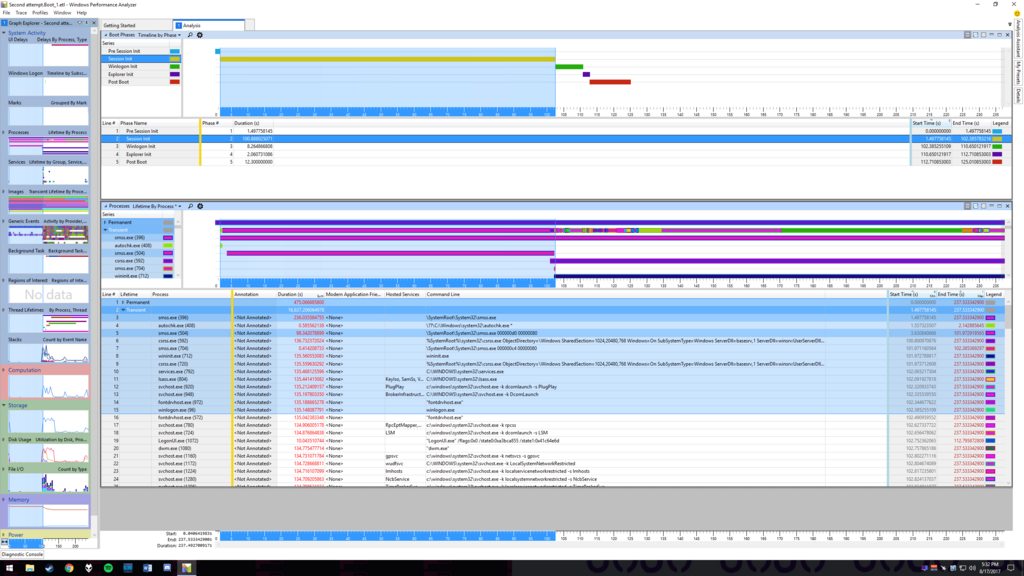Sort by Hosted Services column header
Screen dimensions: 1024x576
[x=402, y=295]
